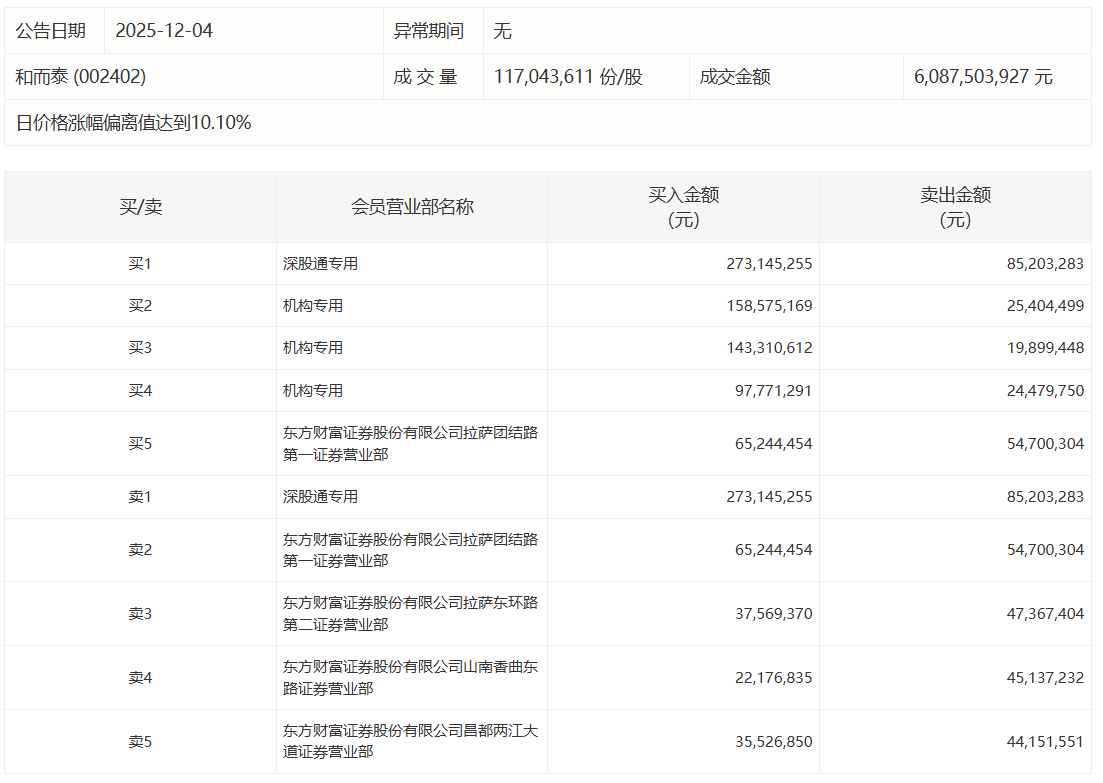1103x783 pixels.
Task: Click the 日价格涨幅偏离值达到10.10% reason text
Action: pos(134,123)
